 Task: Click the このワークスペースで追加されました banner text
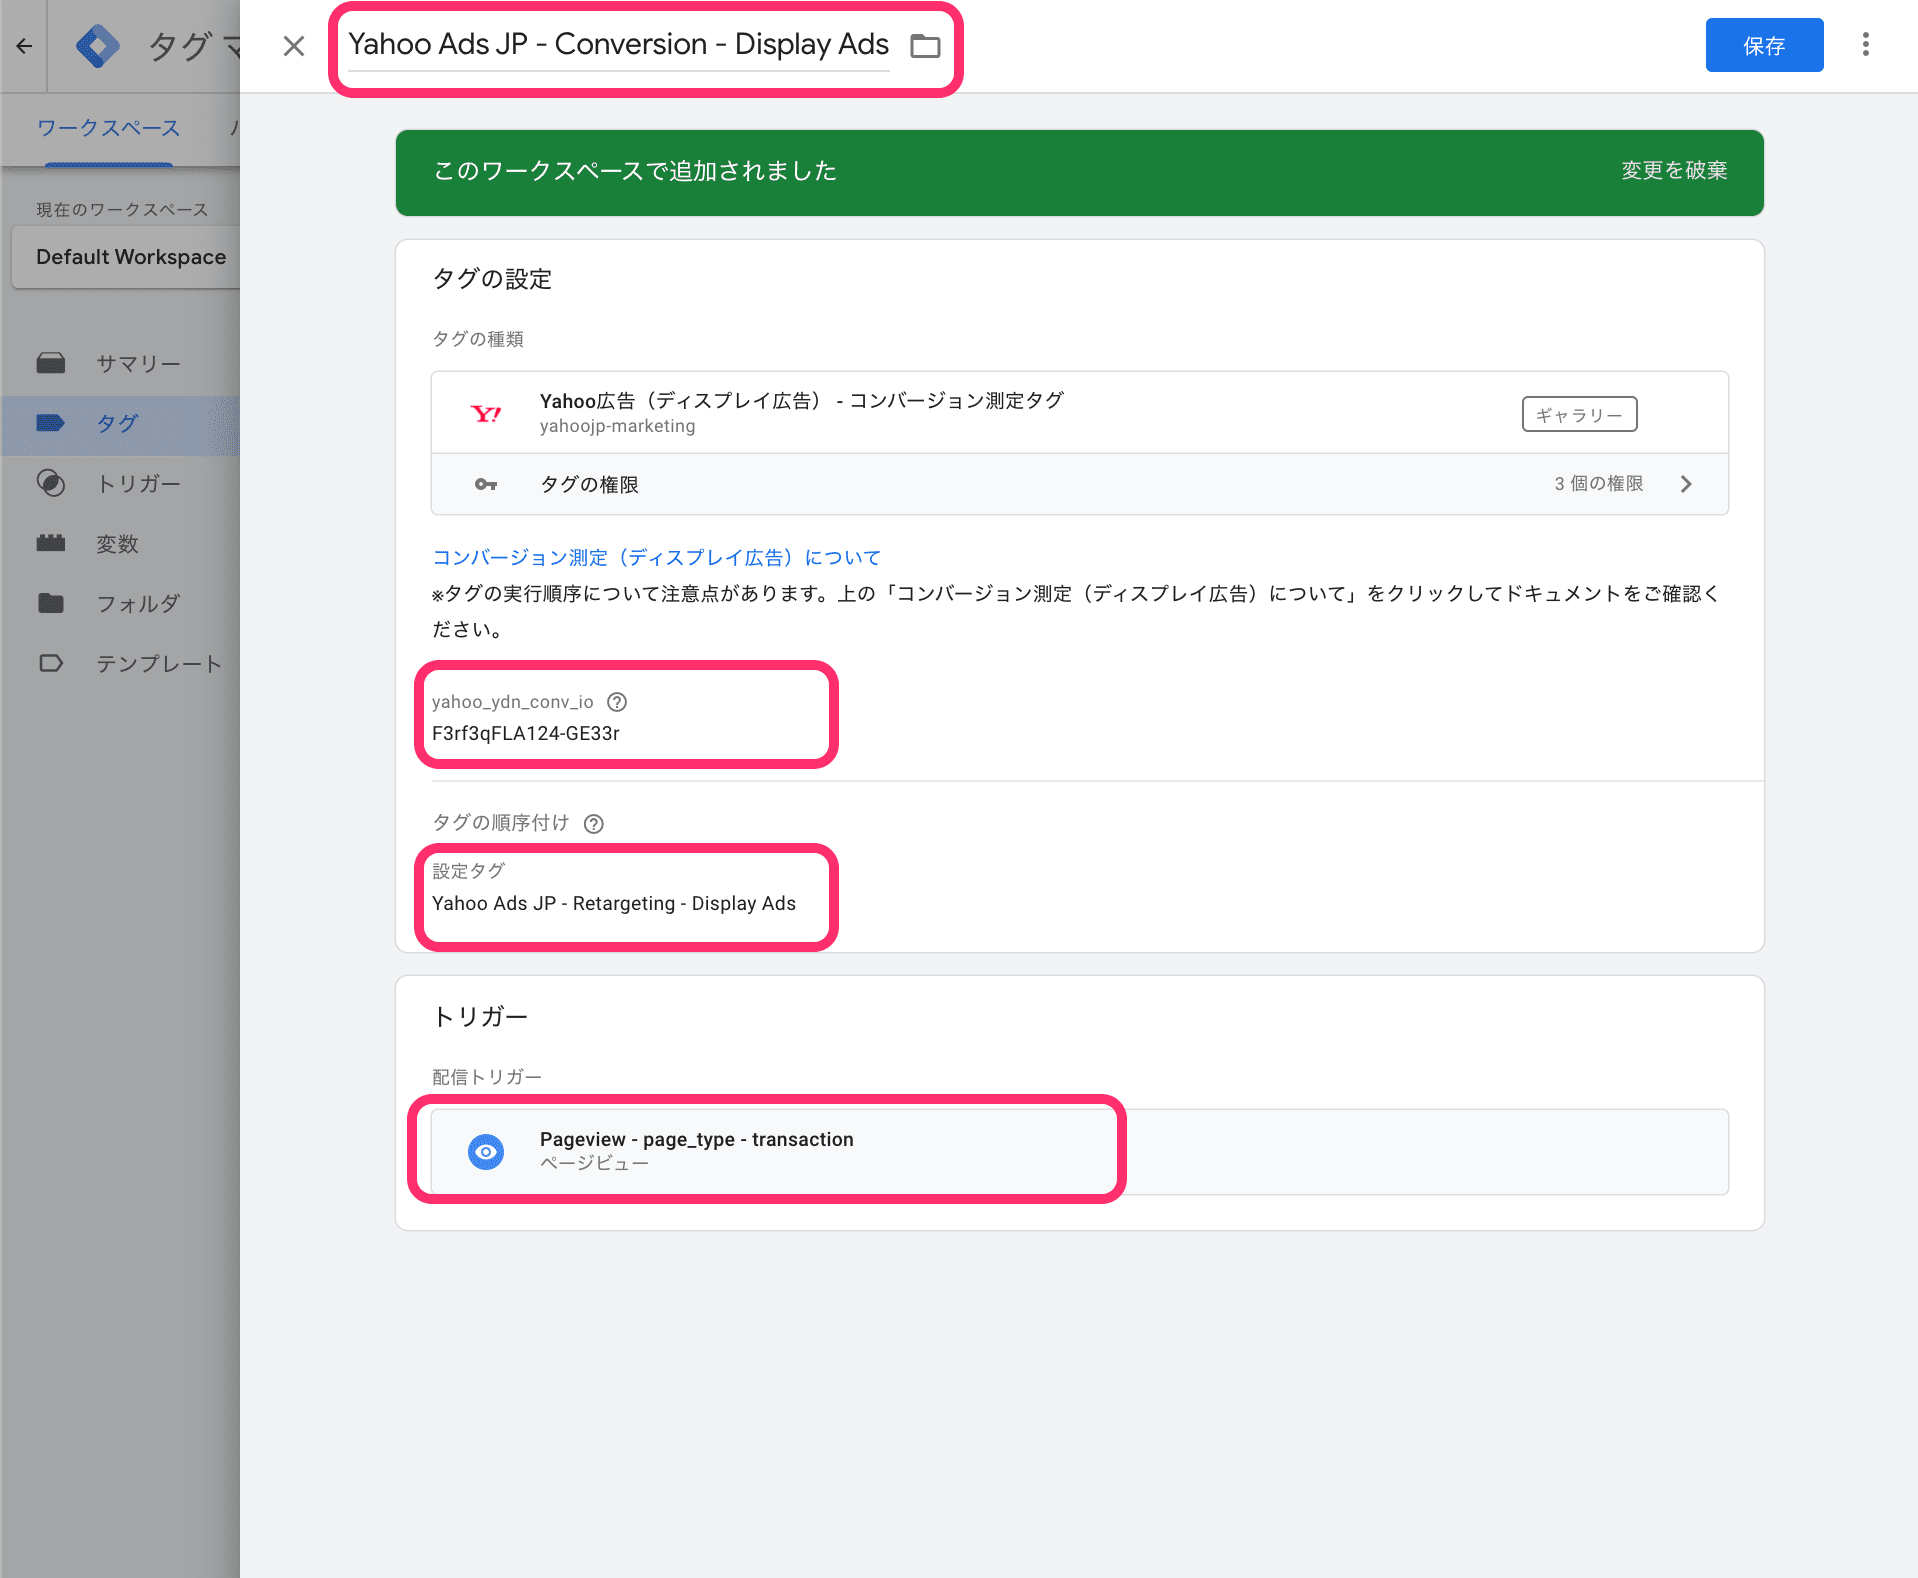pyautogui.click(x=635, y=171)
